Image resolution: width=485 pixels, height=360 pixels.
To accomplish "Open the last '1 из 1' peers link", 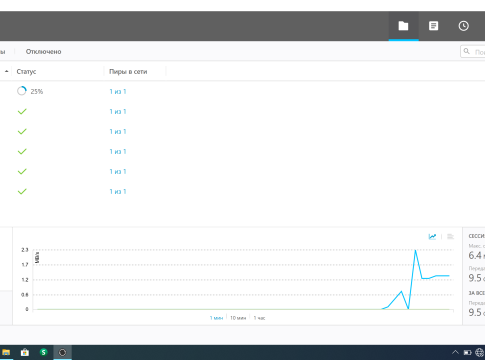I will point(118,191).
